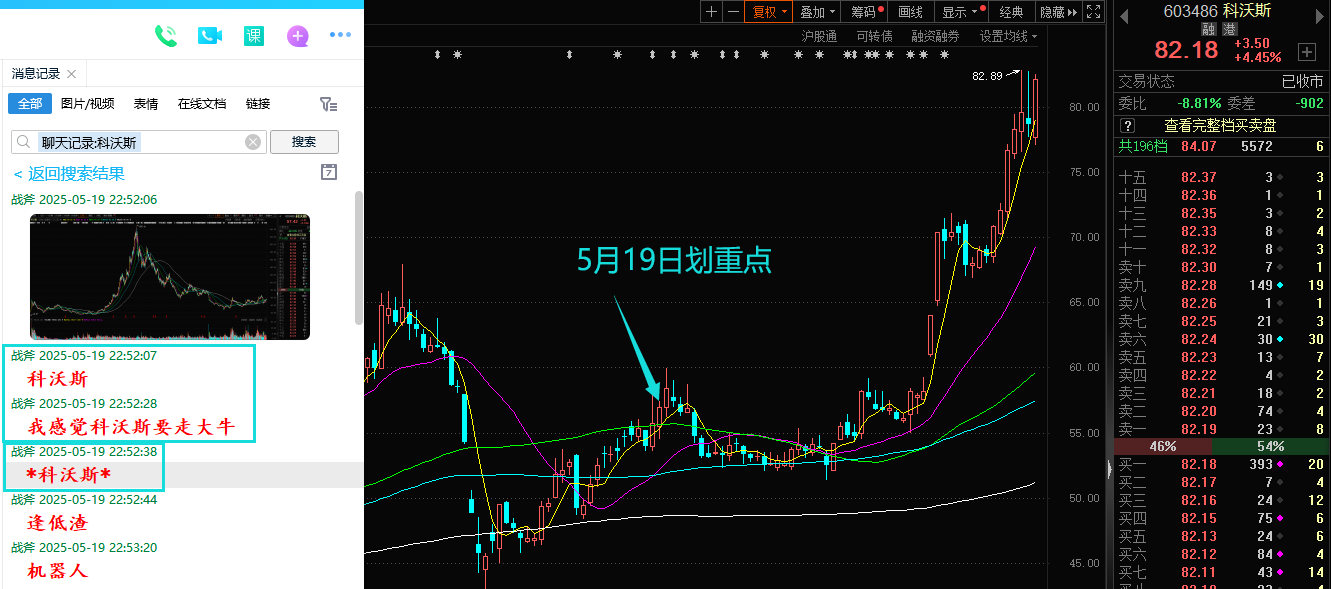Zoom out chart with minus button
The image size is (1331, 589).
734,12
